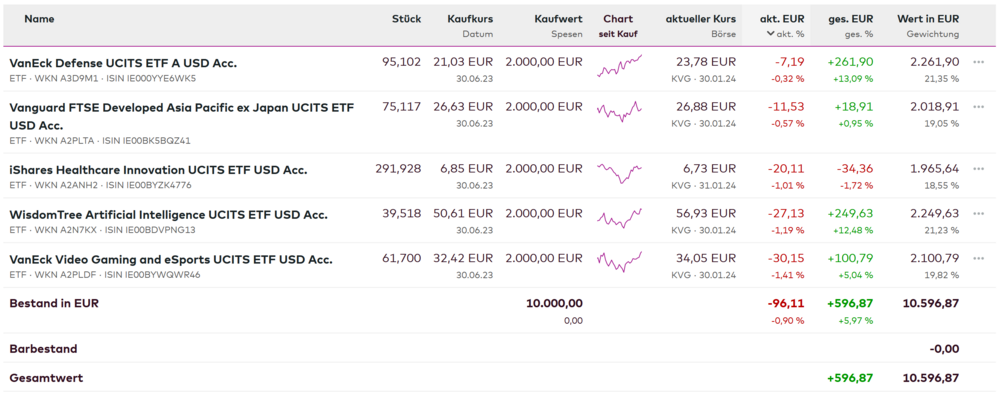Click total gain +18,91
The width and height of the screenshot is (1000, 395).
click(854, 107)
